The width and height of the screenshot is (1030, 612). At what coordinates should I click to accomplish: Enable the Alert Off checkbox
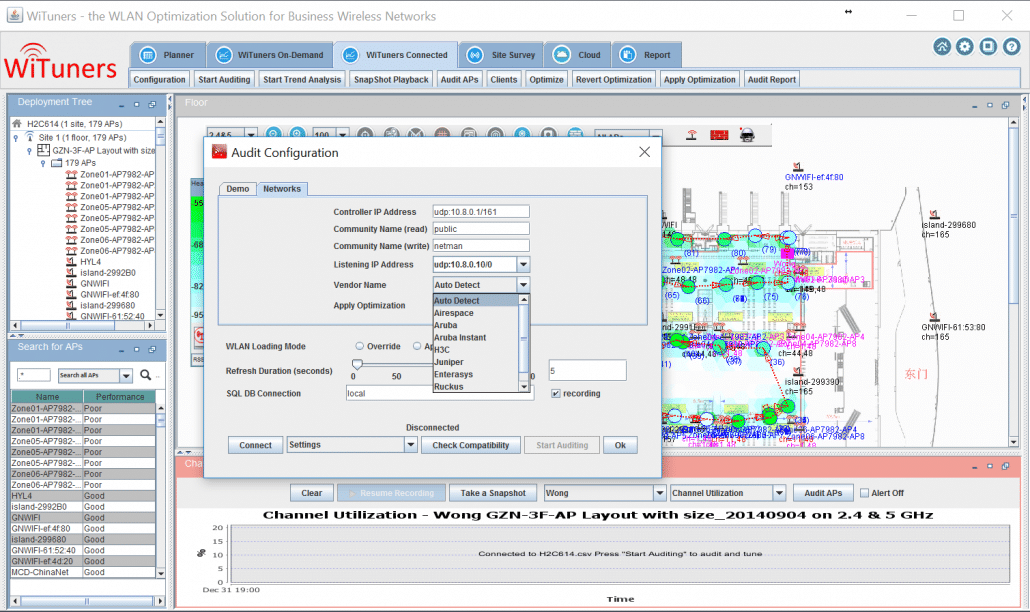point(864,493)
